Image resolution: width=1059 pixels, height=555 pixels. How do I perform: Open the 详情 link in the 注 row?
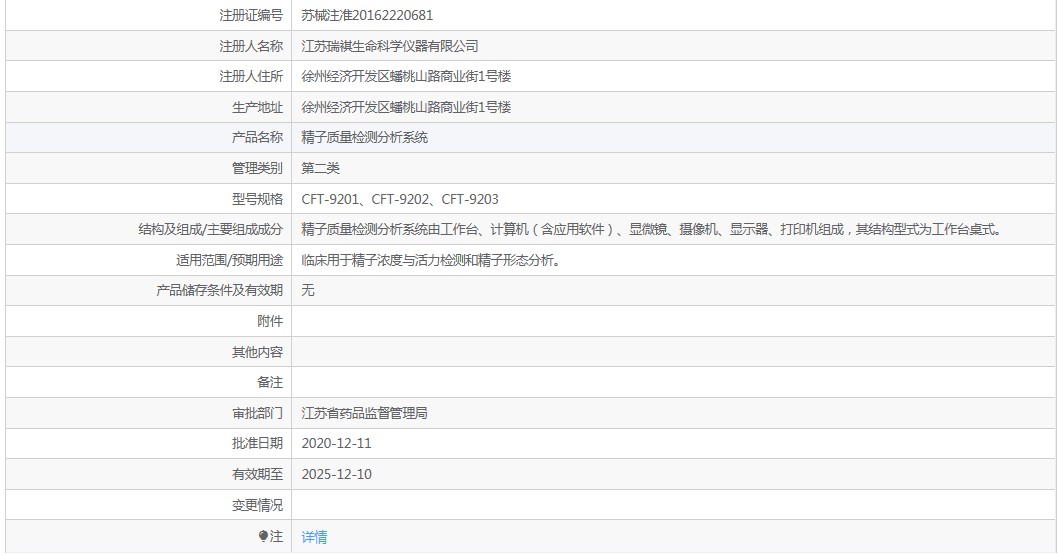(314, 537)
